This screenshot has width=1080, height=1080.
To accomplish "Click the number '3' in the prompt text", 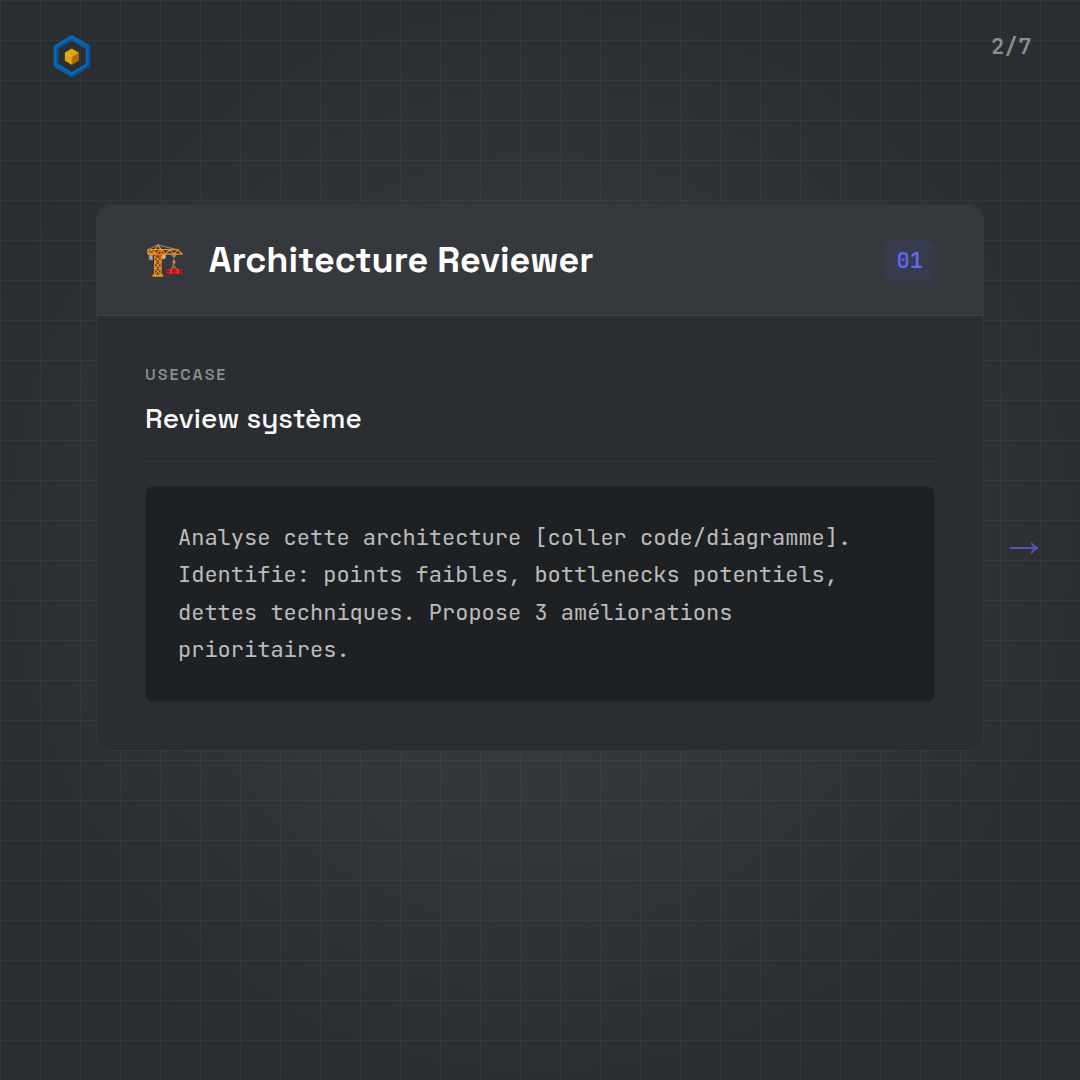I will coord(541,612).
